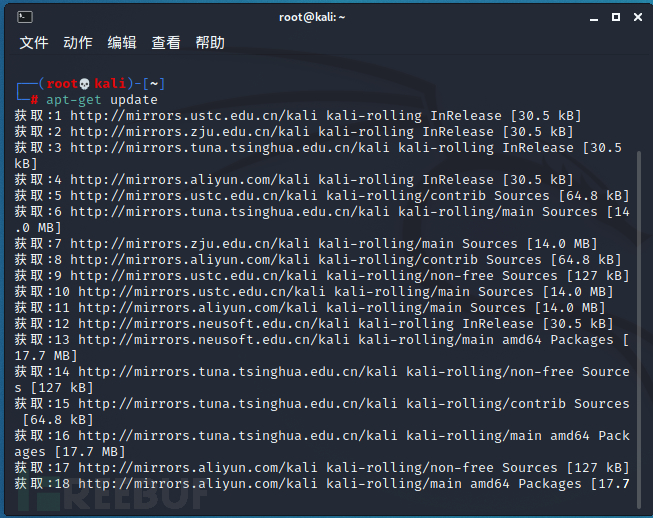Image resolution: width=653 pixels, height=518 pixels.
Task: Click the tsinghua mirror URL on line 16
Action: (x=237, y=436)
